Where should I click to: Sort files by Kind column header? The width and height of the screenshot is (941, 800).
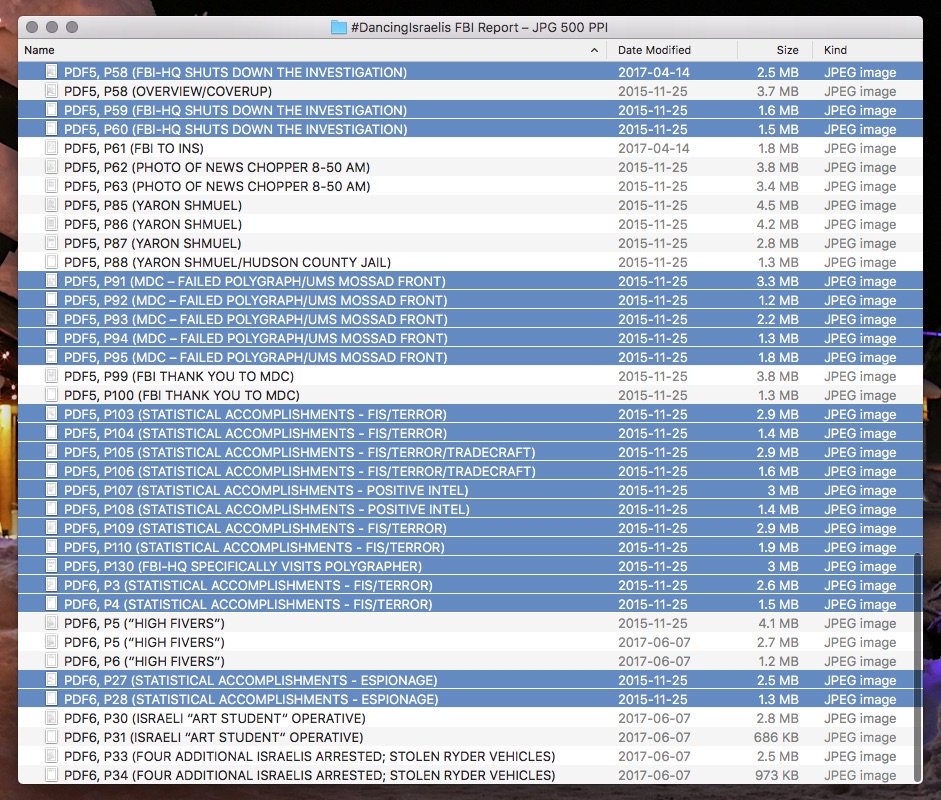click(867, 50)
